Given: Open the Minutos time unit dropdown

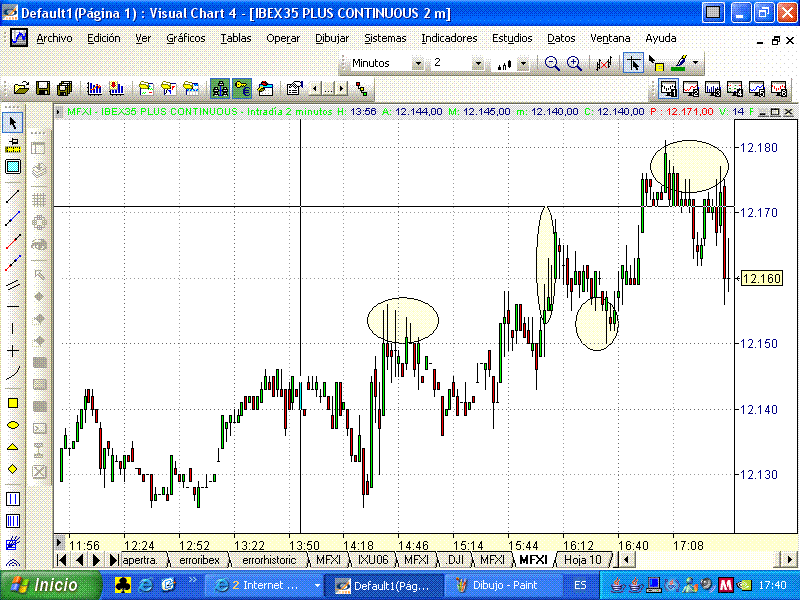Looking at the screenshot, I should click(418, 63).
